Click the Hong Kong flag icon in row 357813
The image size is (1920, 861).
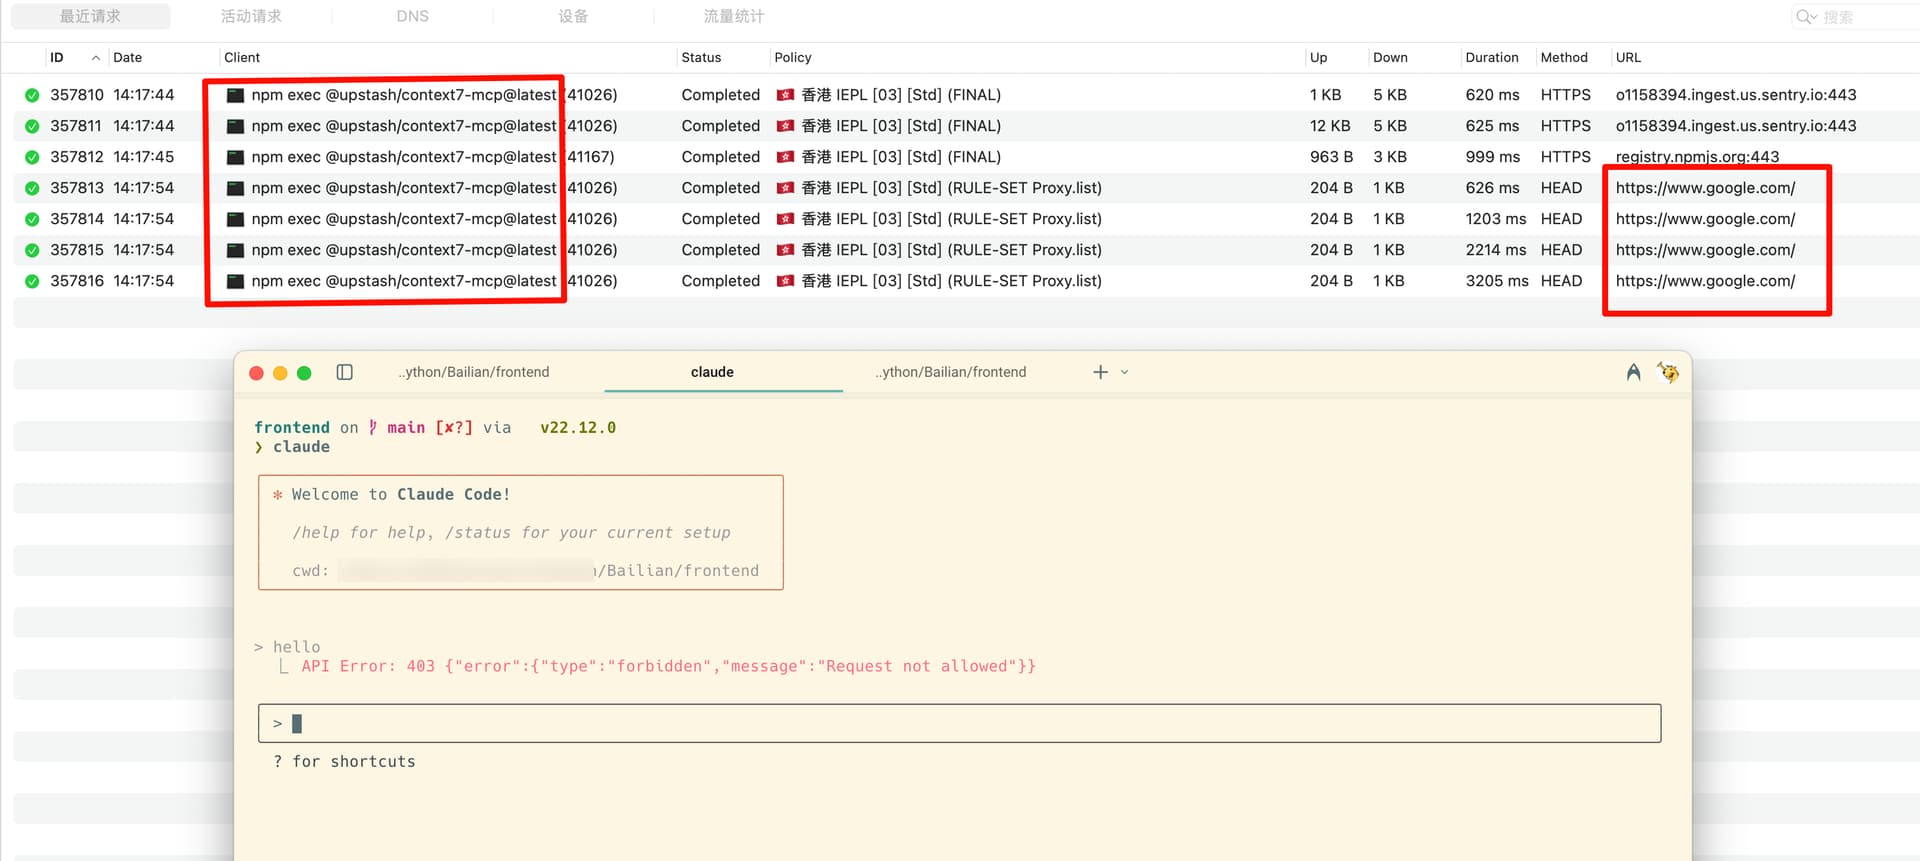pyautogui.click(x=785, y=188)
